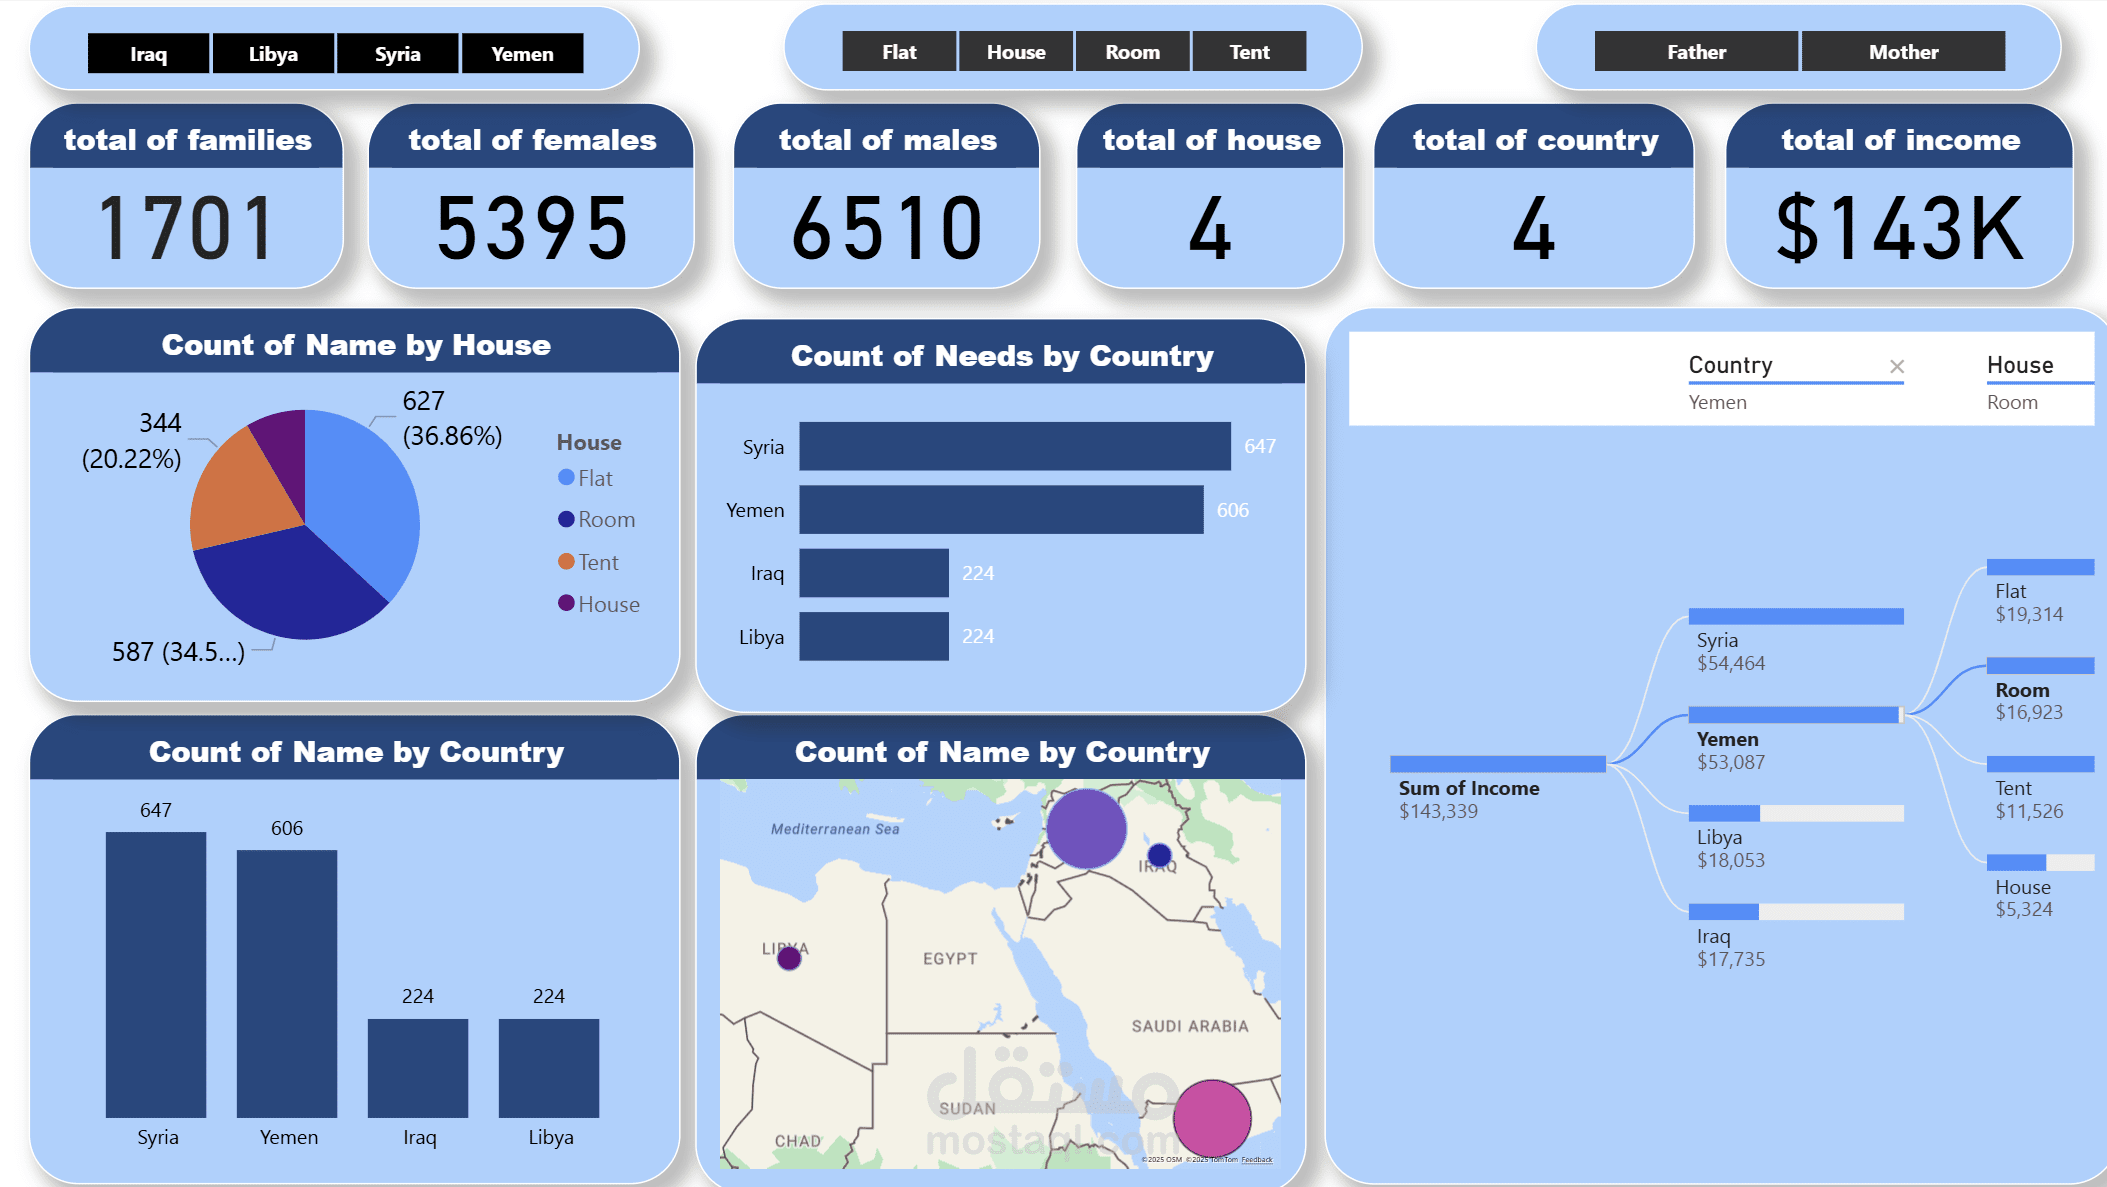Click the Flat $19,314 tree node
The width and height of the screenshot is (2107, 1187).
[2040, 567]
